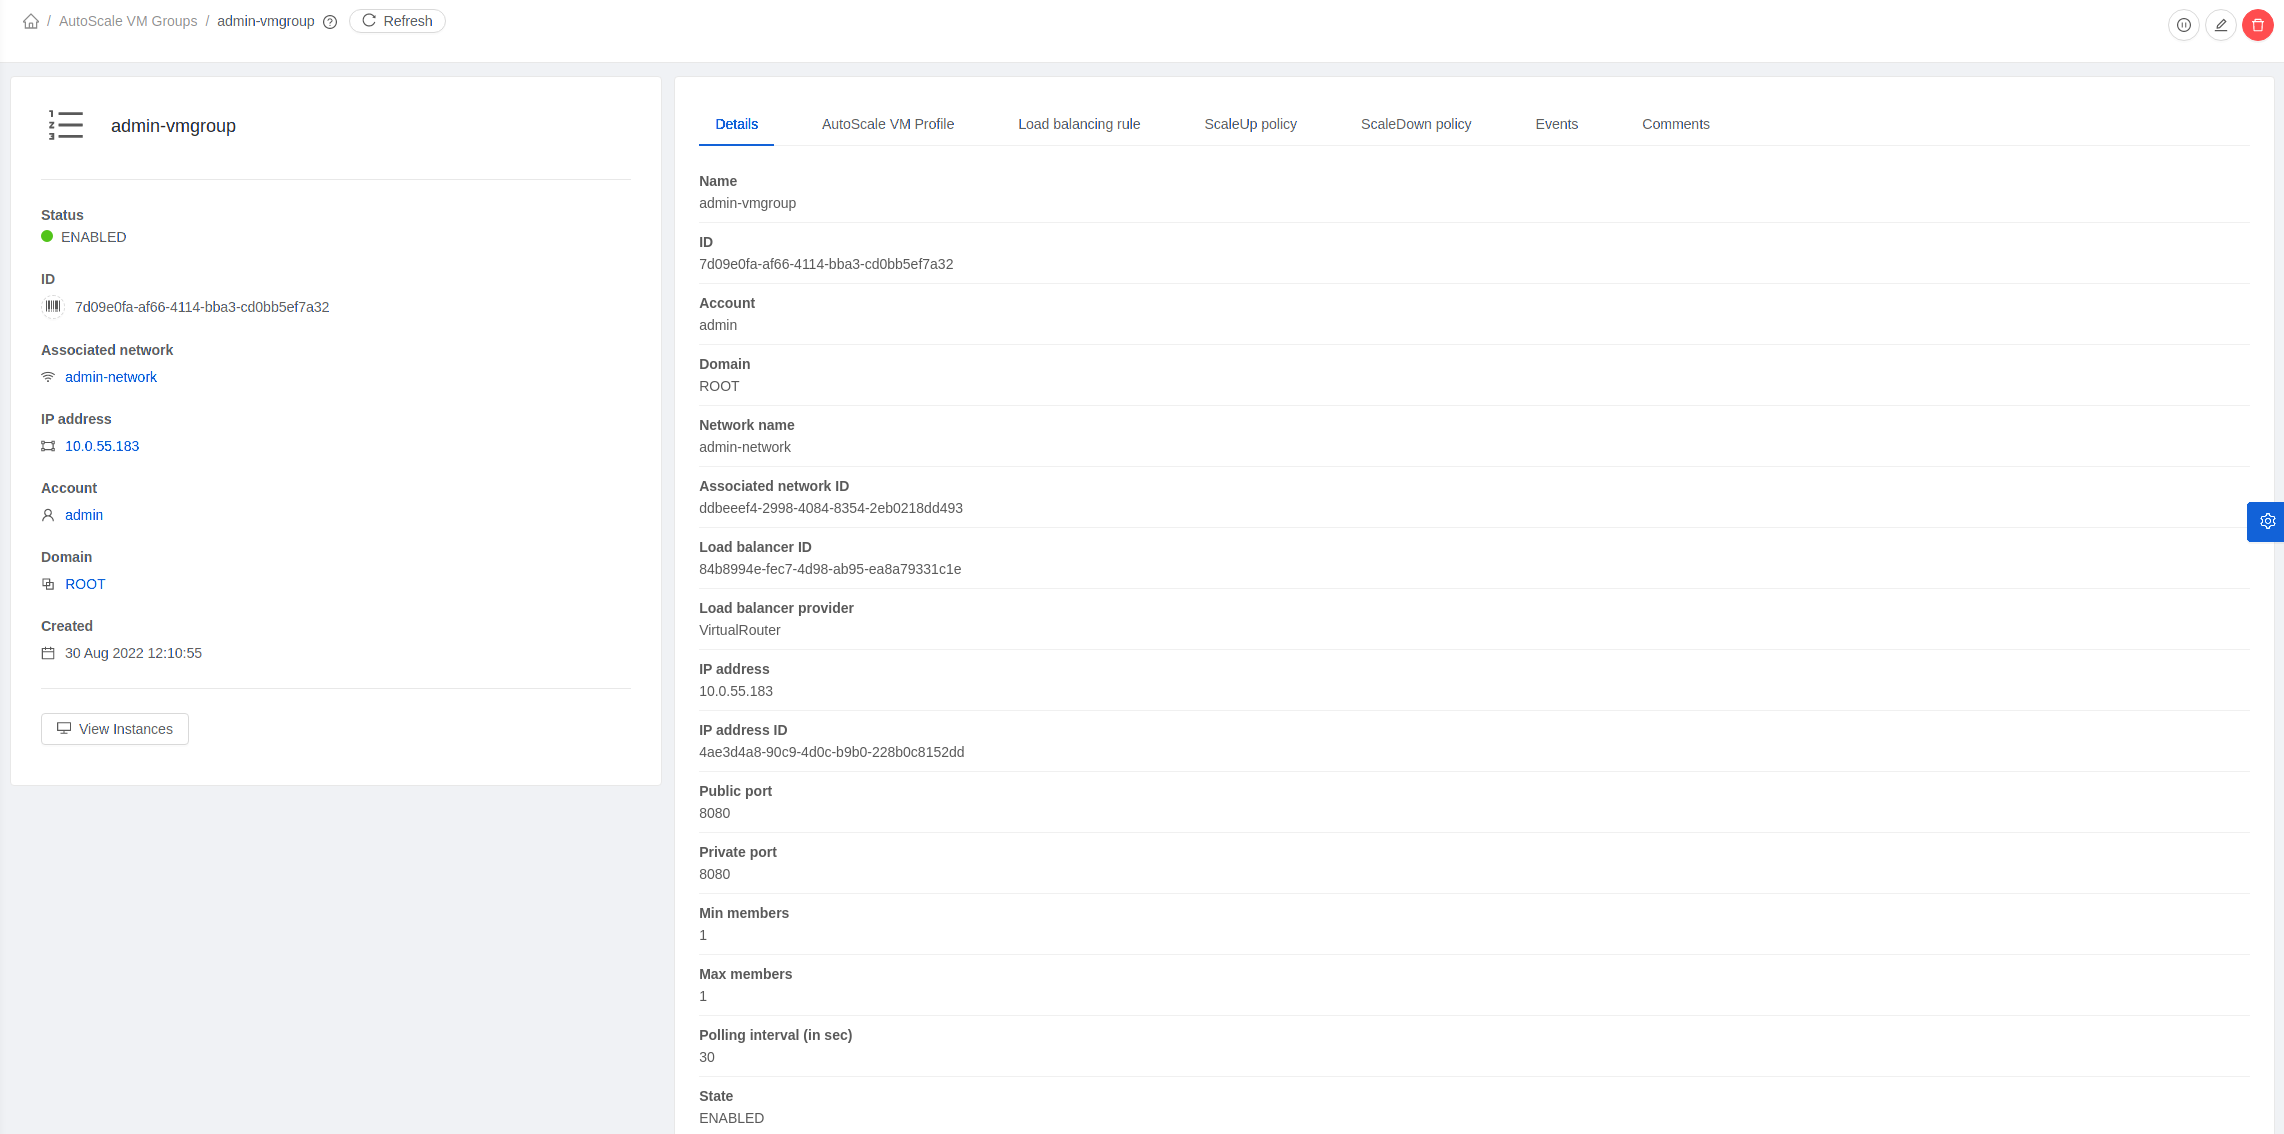Click the domain icon next to ROOT
Viewport: 2284px width, 1134px height.
(x=48, y=584)
